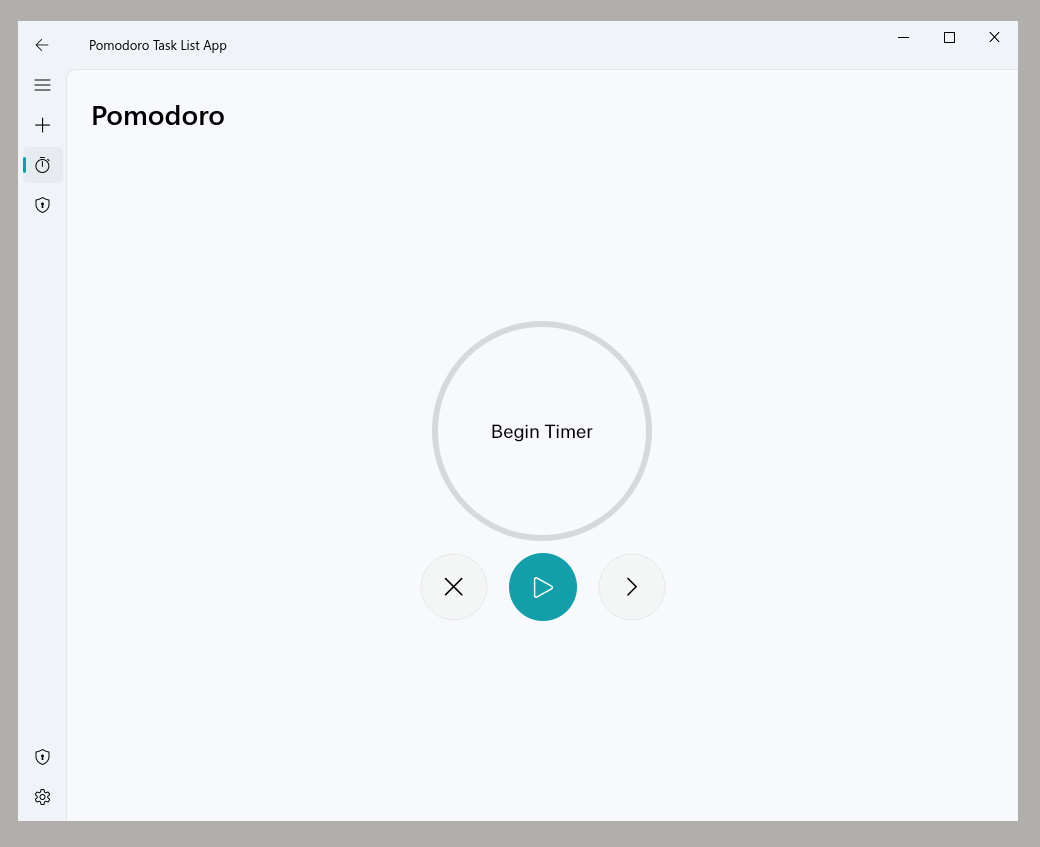Open the Pomodoro timer sidebar page
Viewport: 1040px width, 847px height.
42,165
